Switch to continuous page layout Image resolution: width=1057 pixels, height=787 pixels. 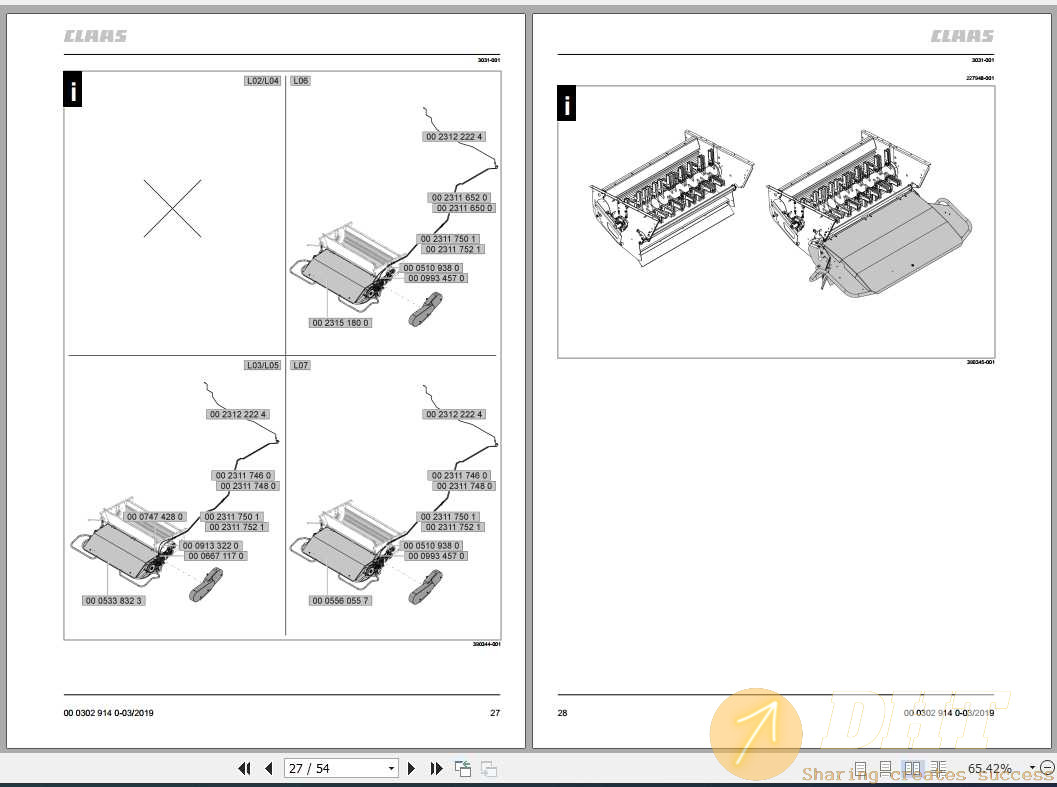[886, 768]
